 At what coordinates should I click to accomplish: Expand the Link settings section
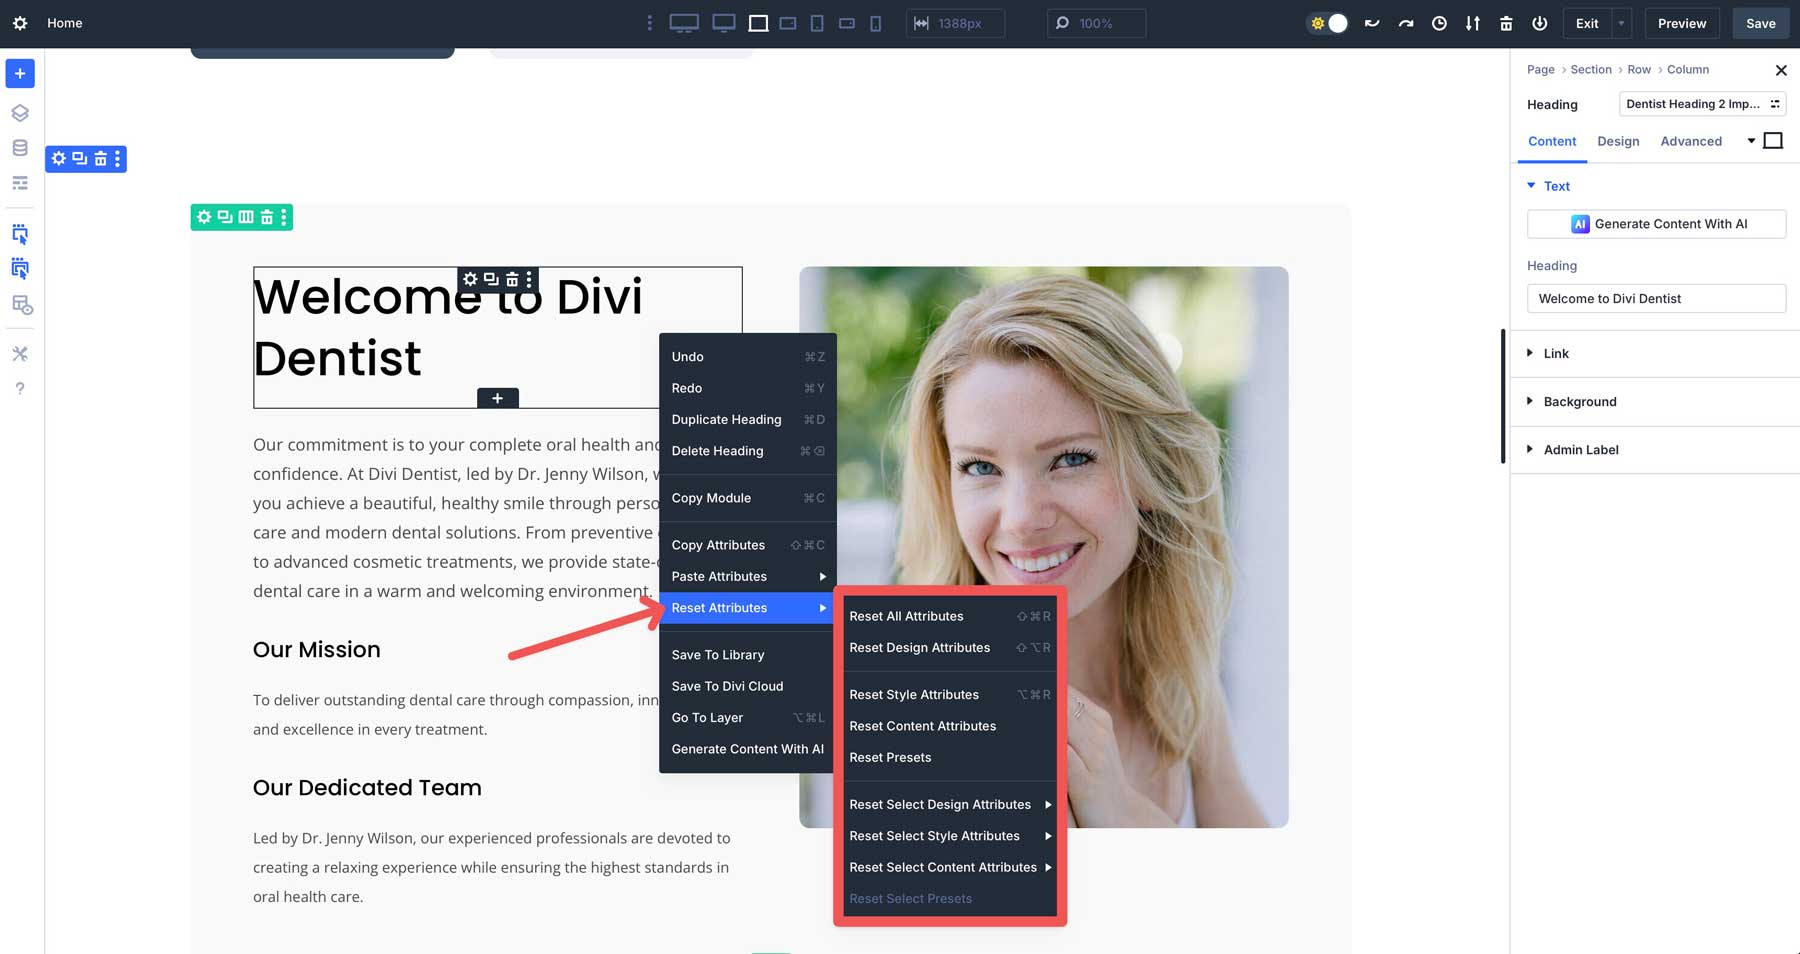[1556, 353]
